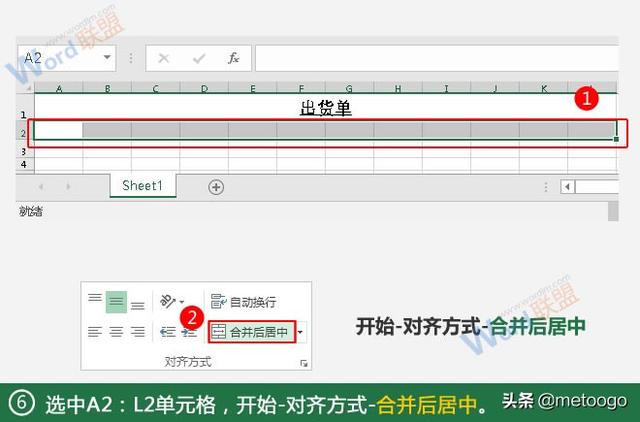Decrease indent in alignment group

pyautogui.click(x=168, y=332)
